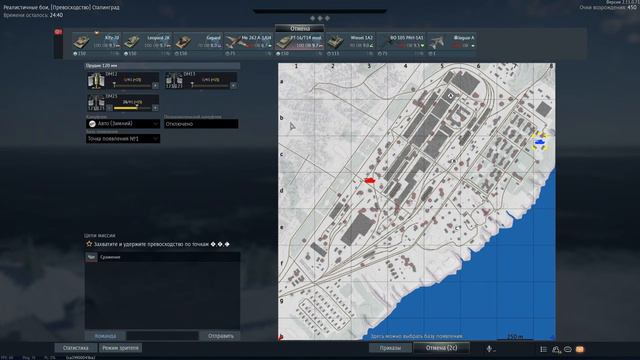Open the contacts/friends icon in bottom bar
Screen dimensions: 640x360
pos(556,349)
